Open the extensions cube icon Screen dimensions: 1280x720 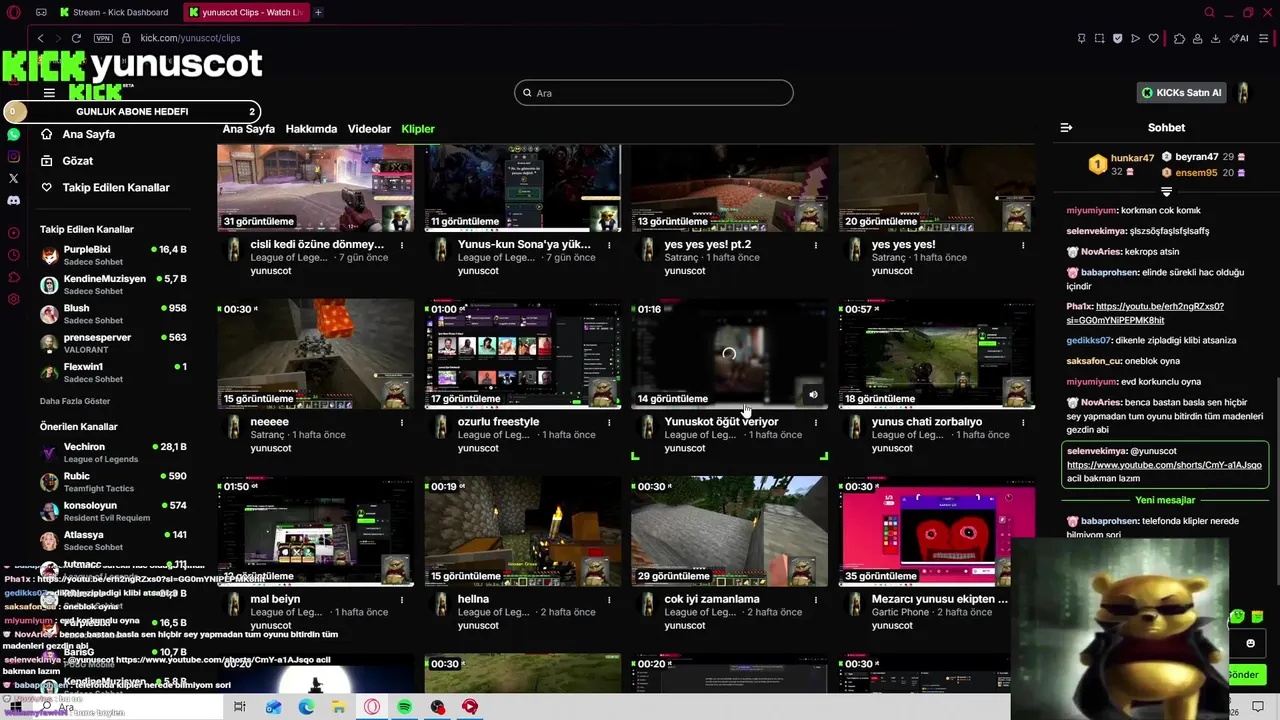pyautogui.click(x=1179, y=38)
